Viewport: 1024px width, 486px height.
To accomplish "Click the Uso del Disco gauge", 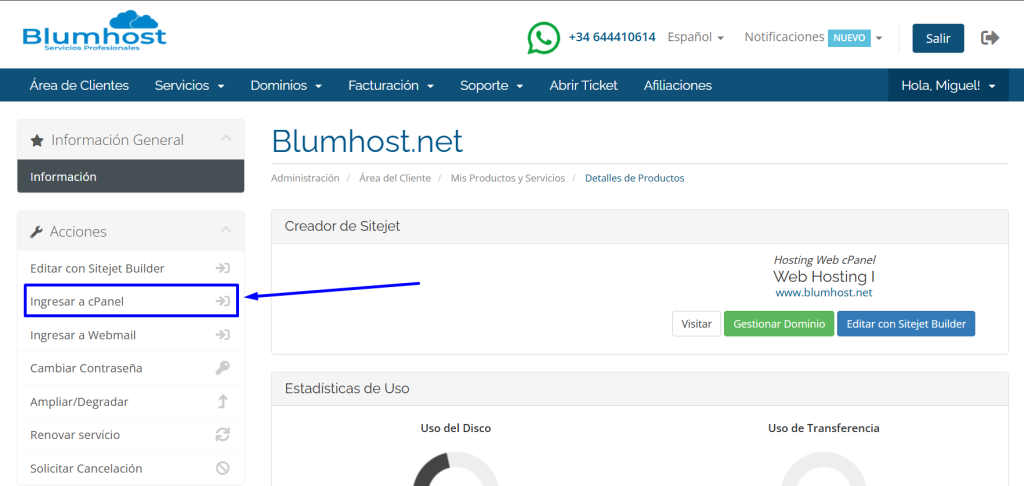I will [456, 470].
